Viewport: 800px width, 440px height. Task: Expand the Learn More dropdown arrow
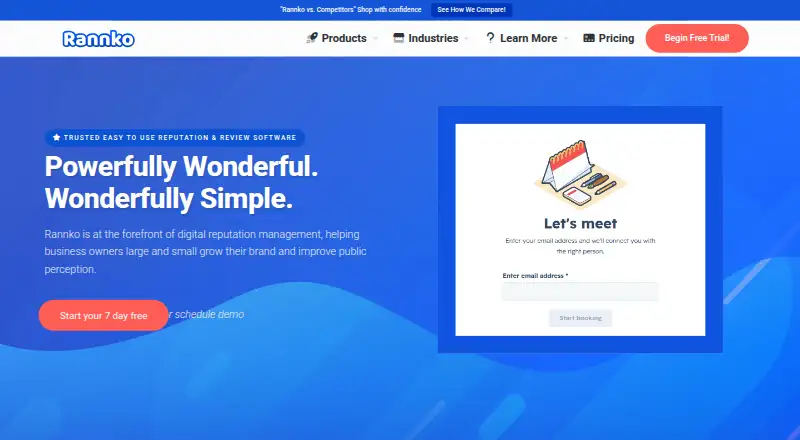point(566,39)
